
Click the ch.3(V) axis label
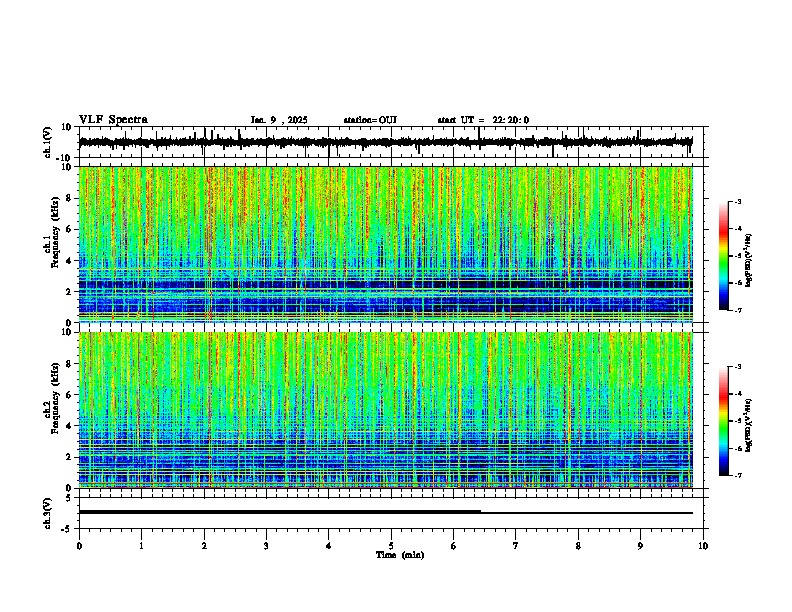[x=48, y=513]
